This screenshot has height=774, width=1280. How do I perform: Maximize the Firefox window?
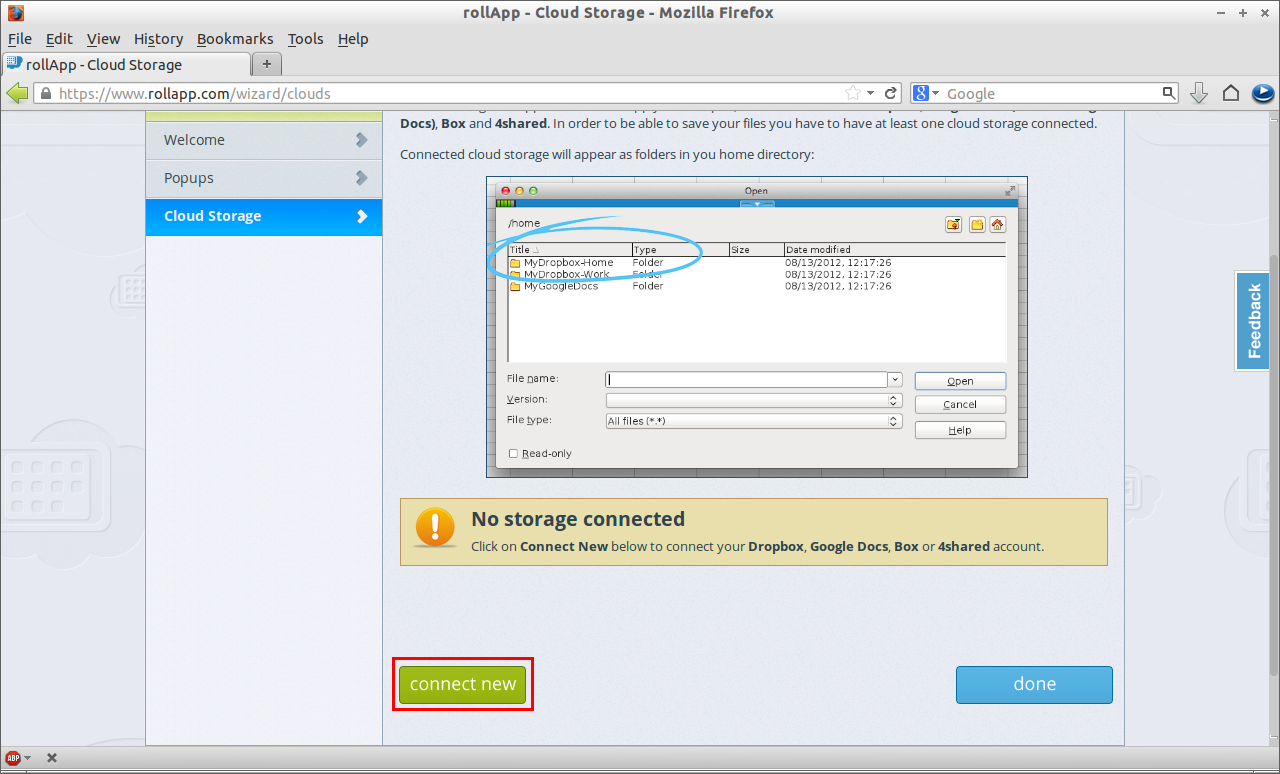(x=1243, y=13)
